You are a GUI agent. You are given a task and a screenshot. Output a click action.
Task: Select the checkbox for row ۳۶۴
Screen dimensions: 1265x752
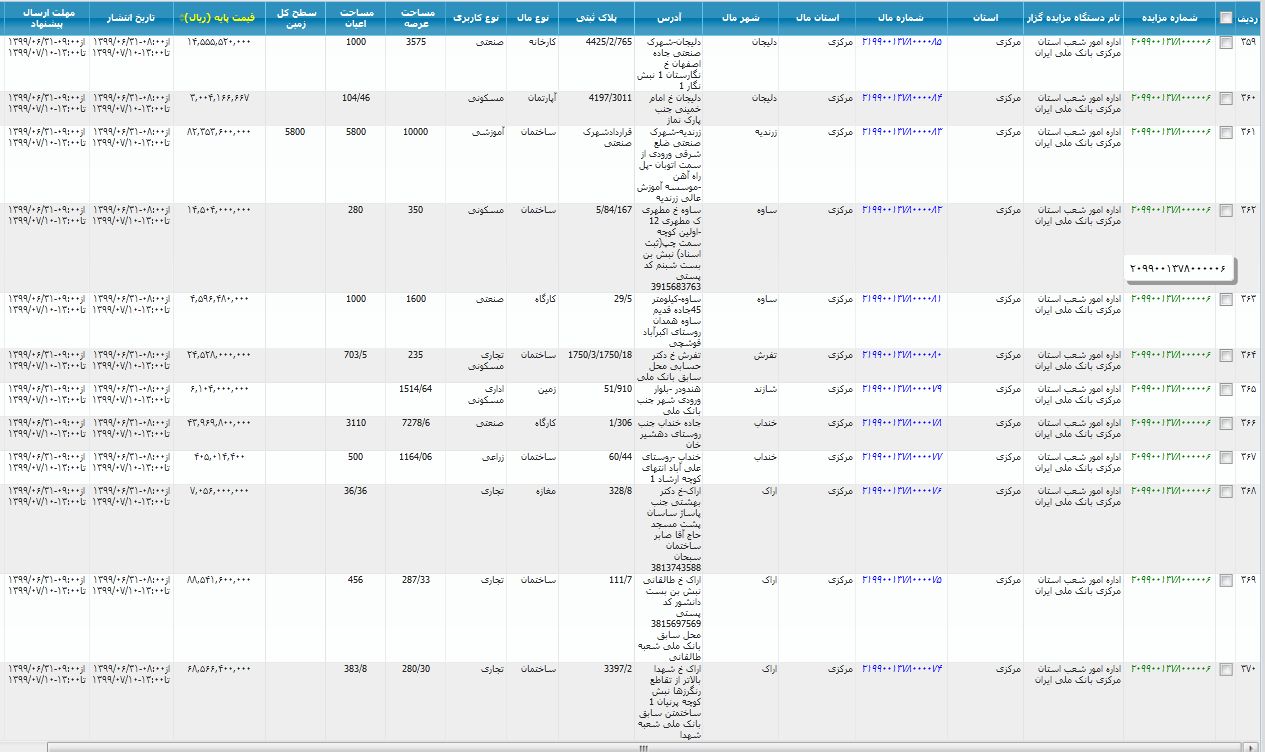[1226, 357]
